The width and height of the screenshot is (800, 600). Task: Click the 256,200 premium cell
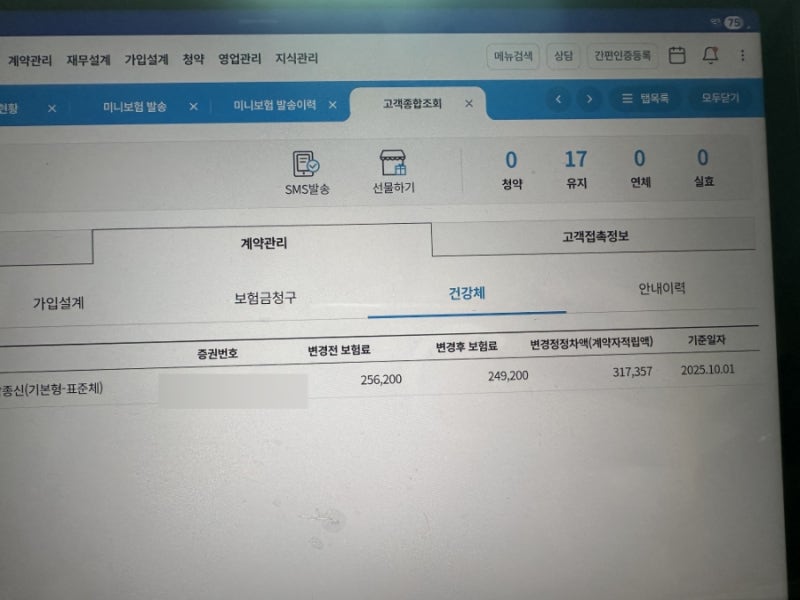(x=381, y=380)
